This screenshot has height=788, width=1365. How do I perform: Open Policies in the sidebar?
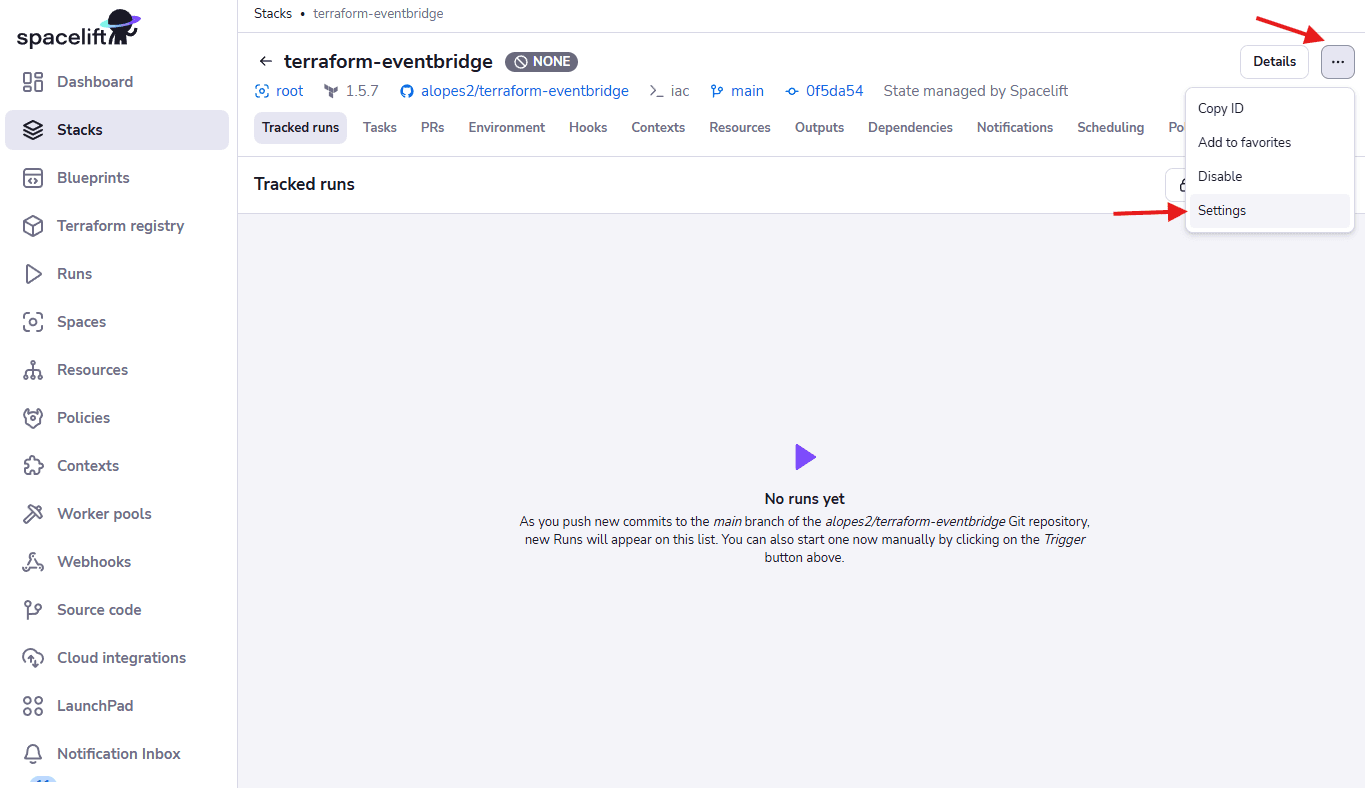point(117,418)
